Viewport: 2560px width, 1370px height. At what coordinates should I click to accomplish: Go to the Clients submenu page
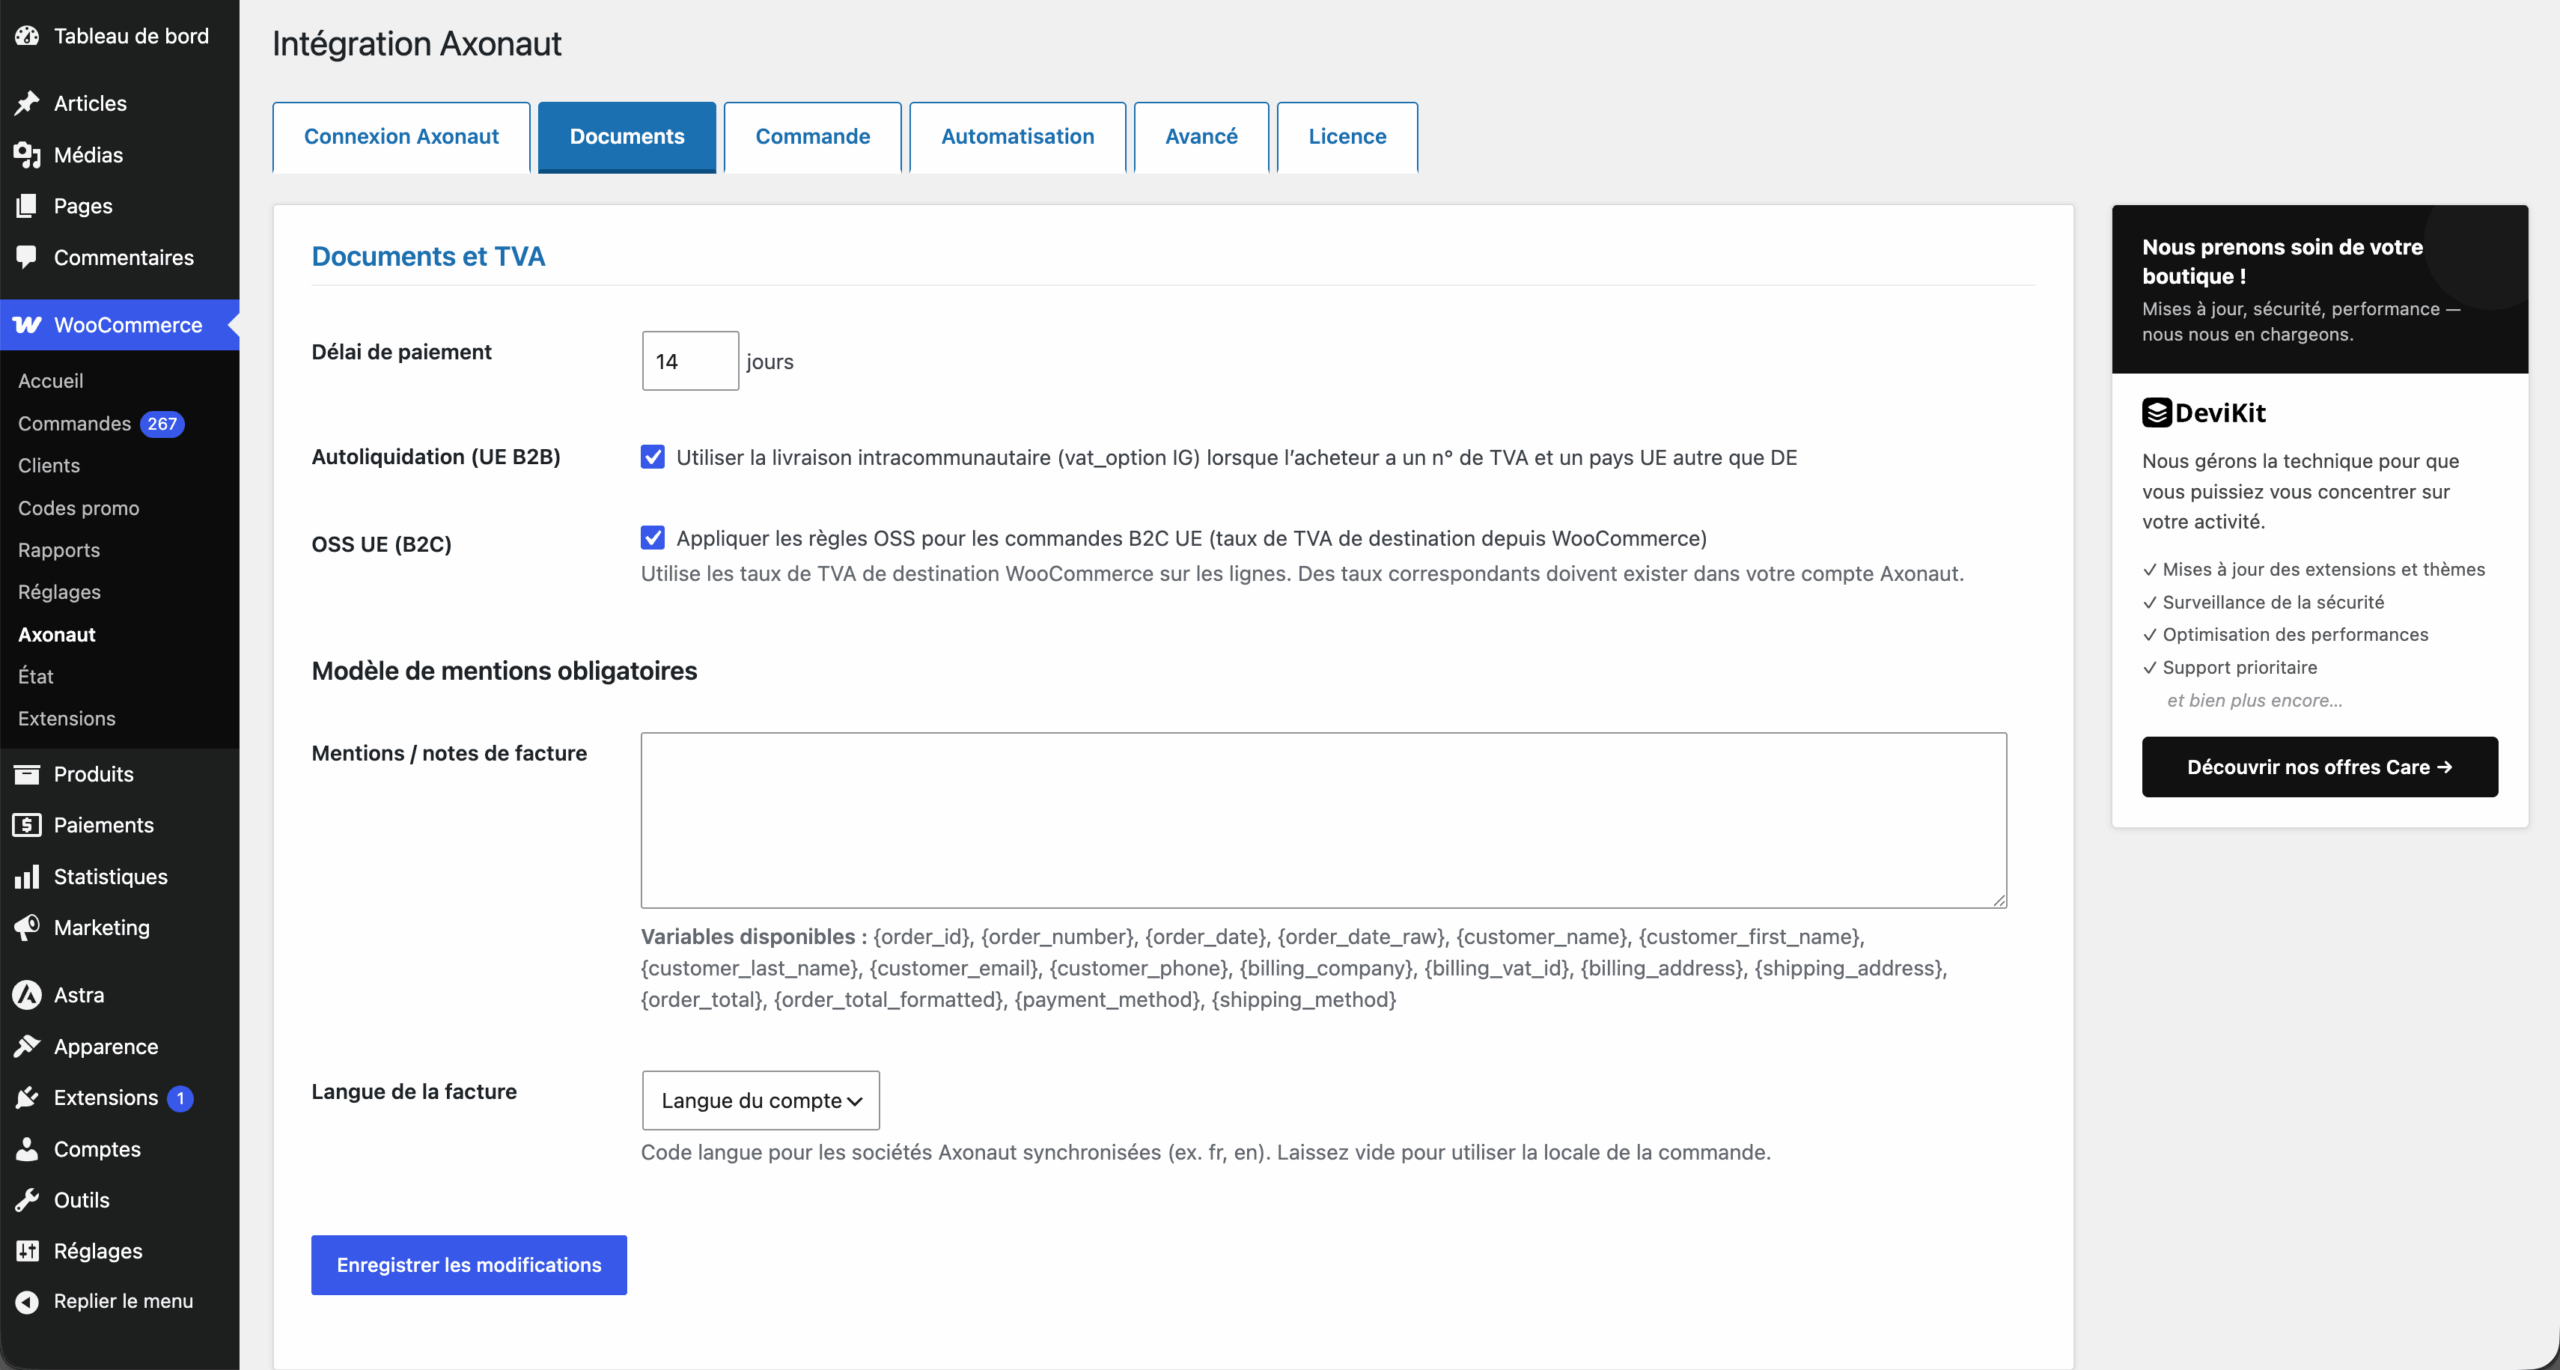(49, 466)
